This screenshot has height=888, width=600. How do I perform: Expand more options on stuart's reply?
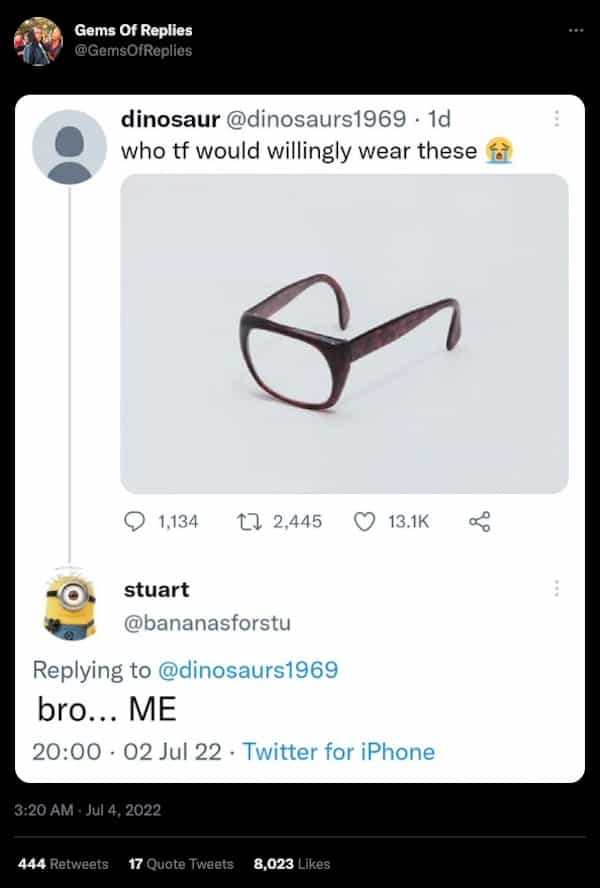[x=557, y=589]
